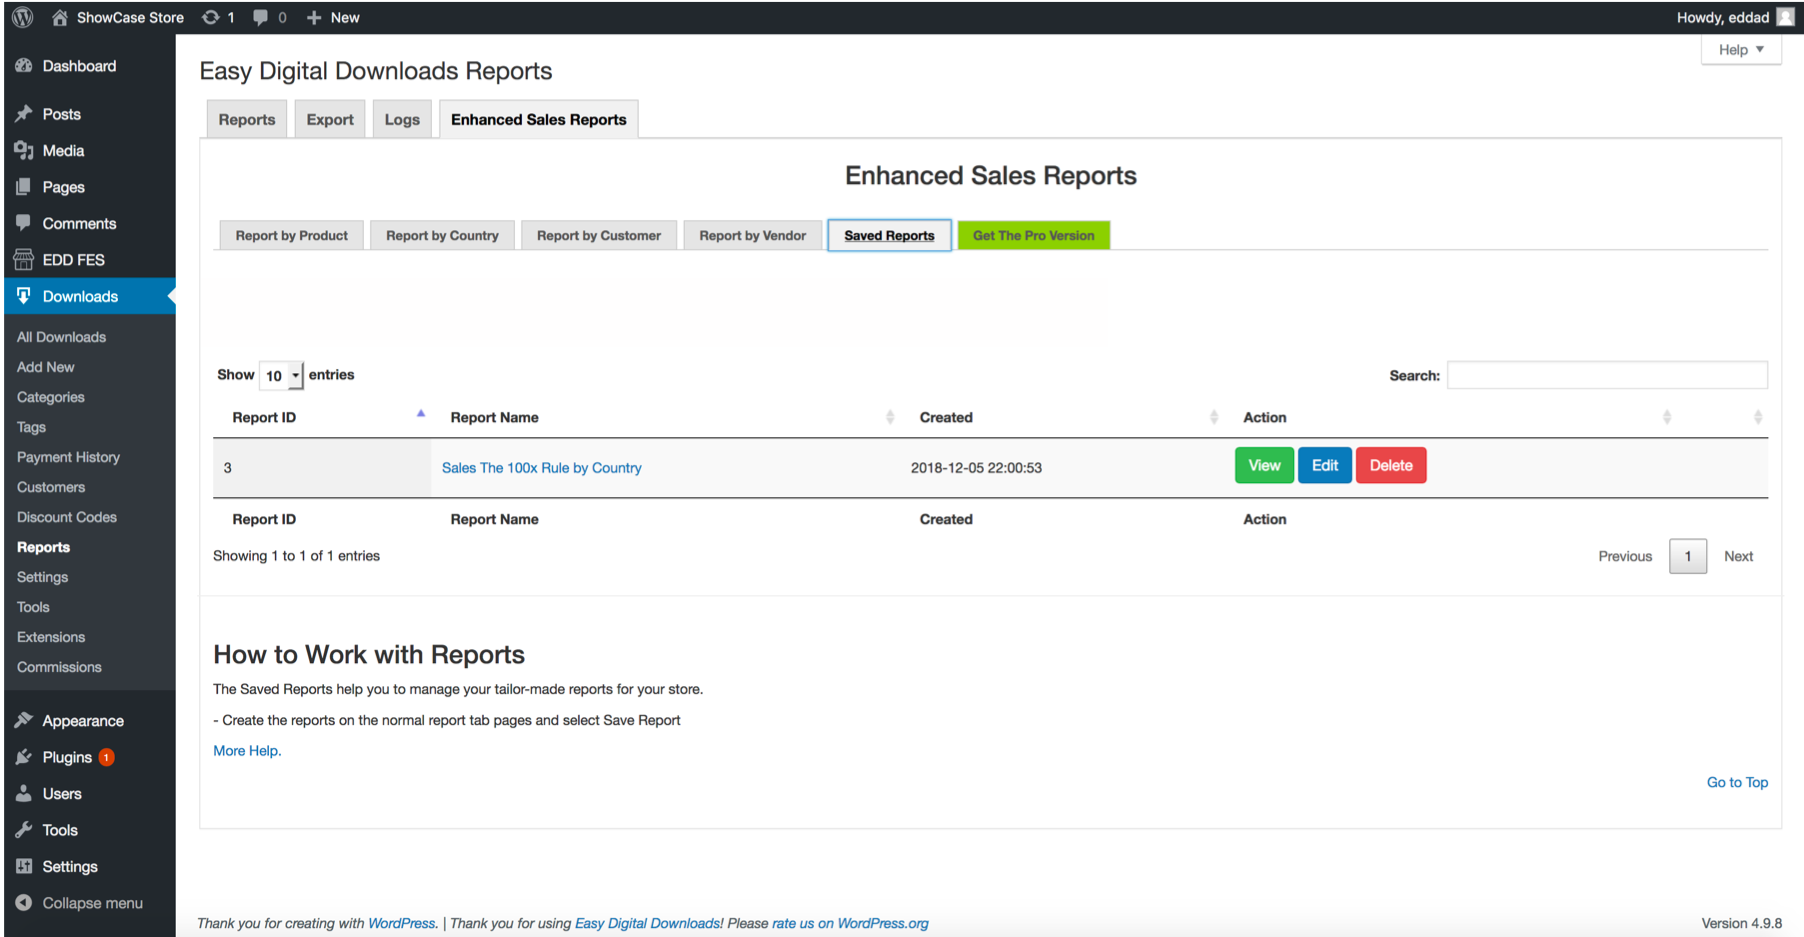Click the user avatar next to Howdy
Image resolution: width=1804 pixels, height=937 pixels.
coord(1785,17)
